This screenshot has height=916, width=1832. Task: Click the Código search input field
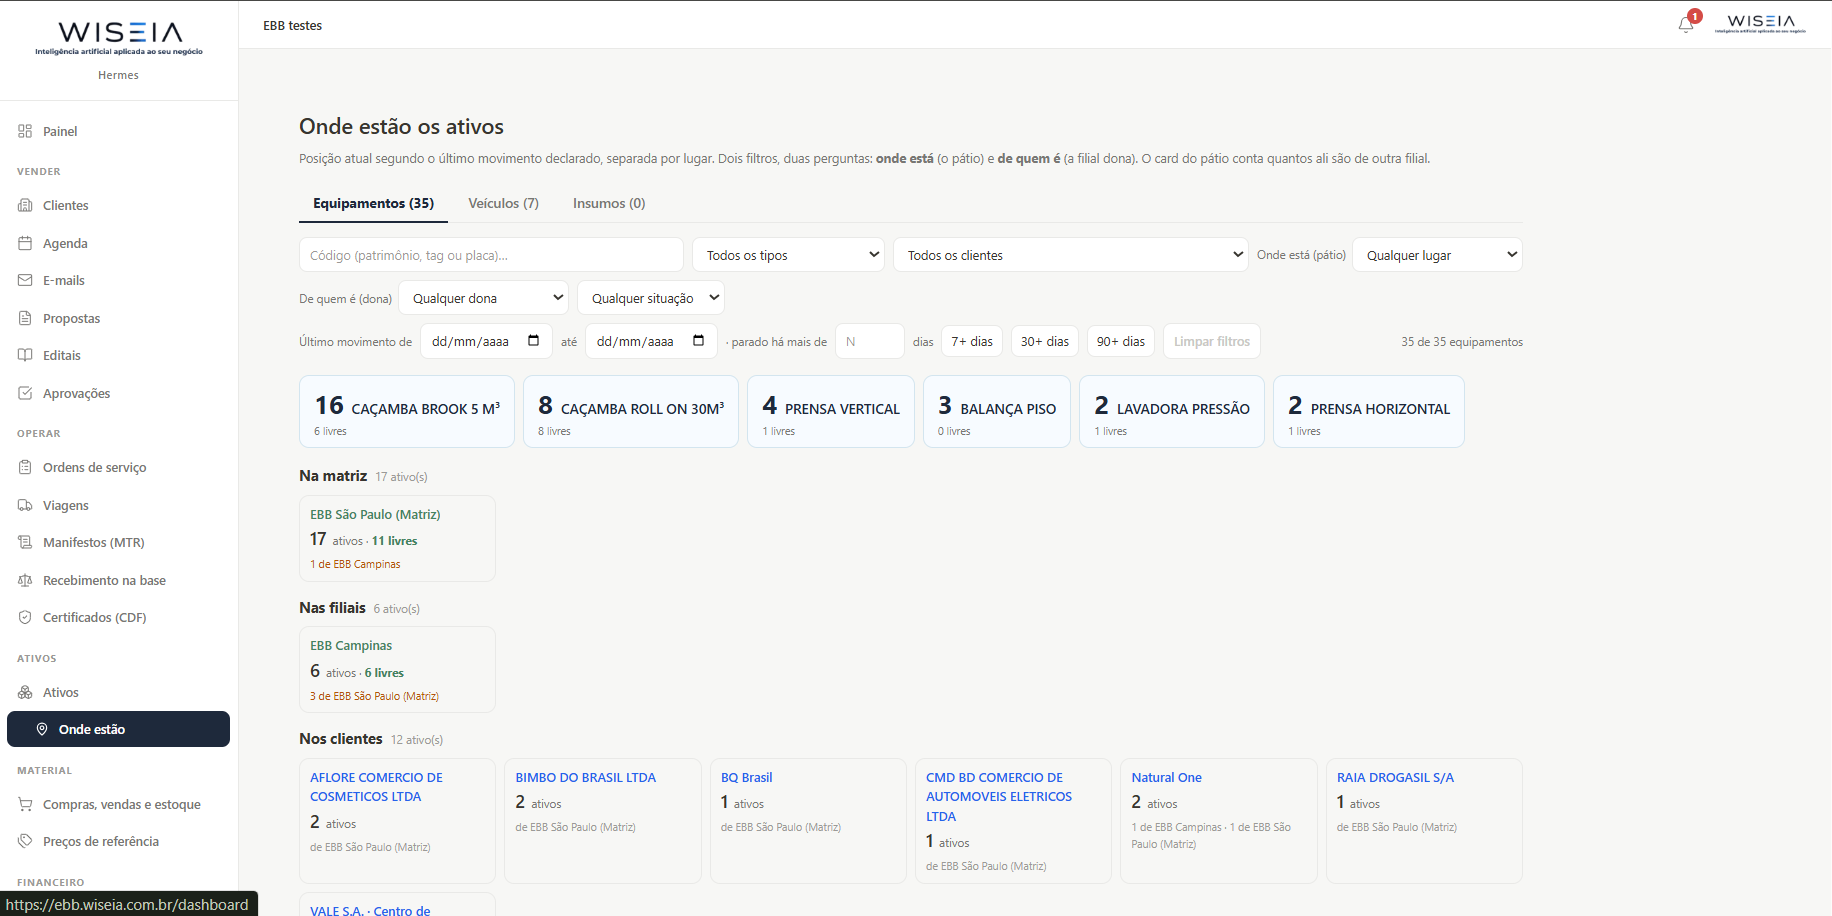click(491, 255)
